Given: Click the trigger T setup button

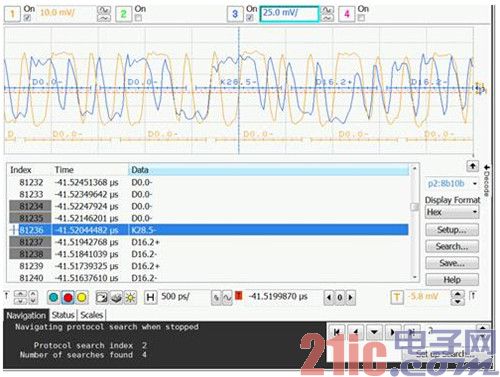Looking at the screenshot, I should point(397,297).
